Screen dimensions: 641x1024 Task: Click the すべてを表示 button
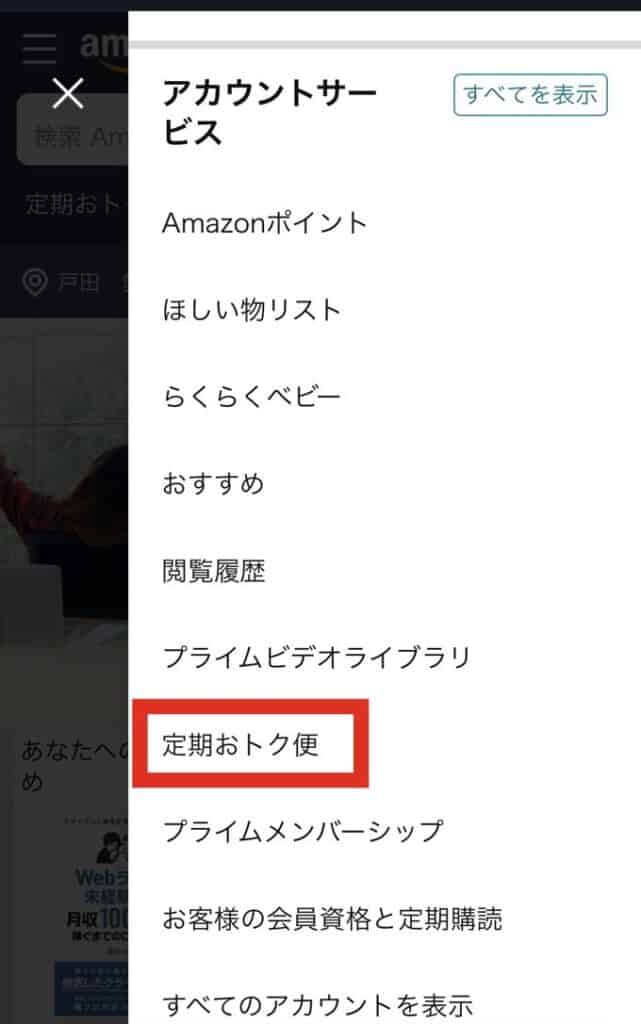(x=530, y=95)
